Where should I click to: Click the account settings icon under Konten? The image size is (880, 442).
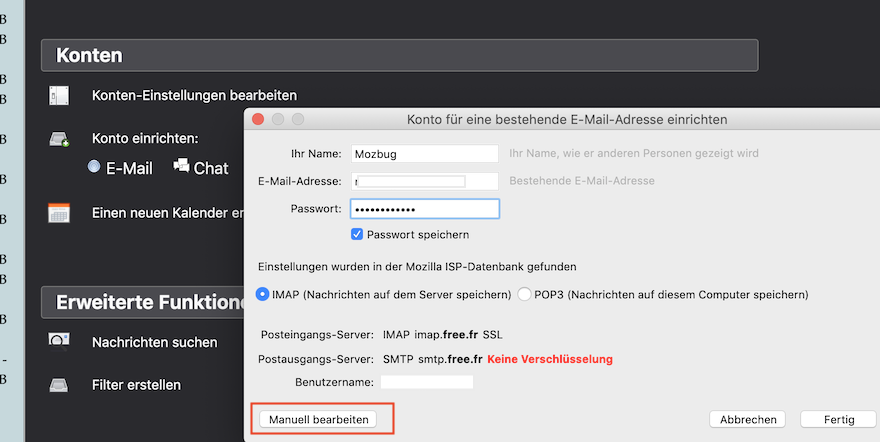tap(59, 96)
